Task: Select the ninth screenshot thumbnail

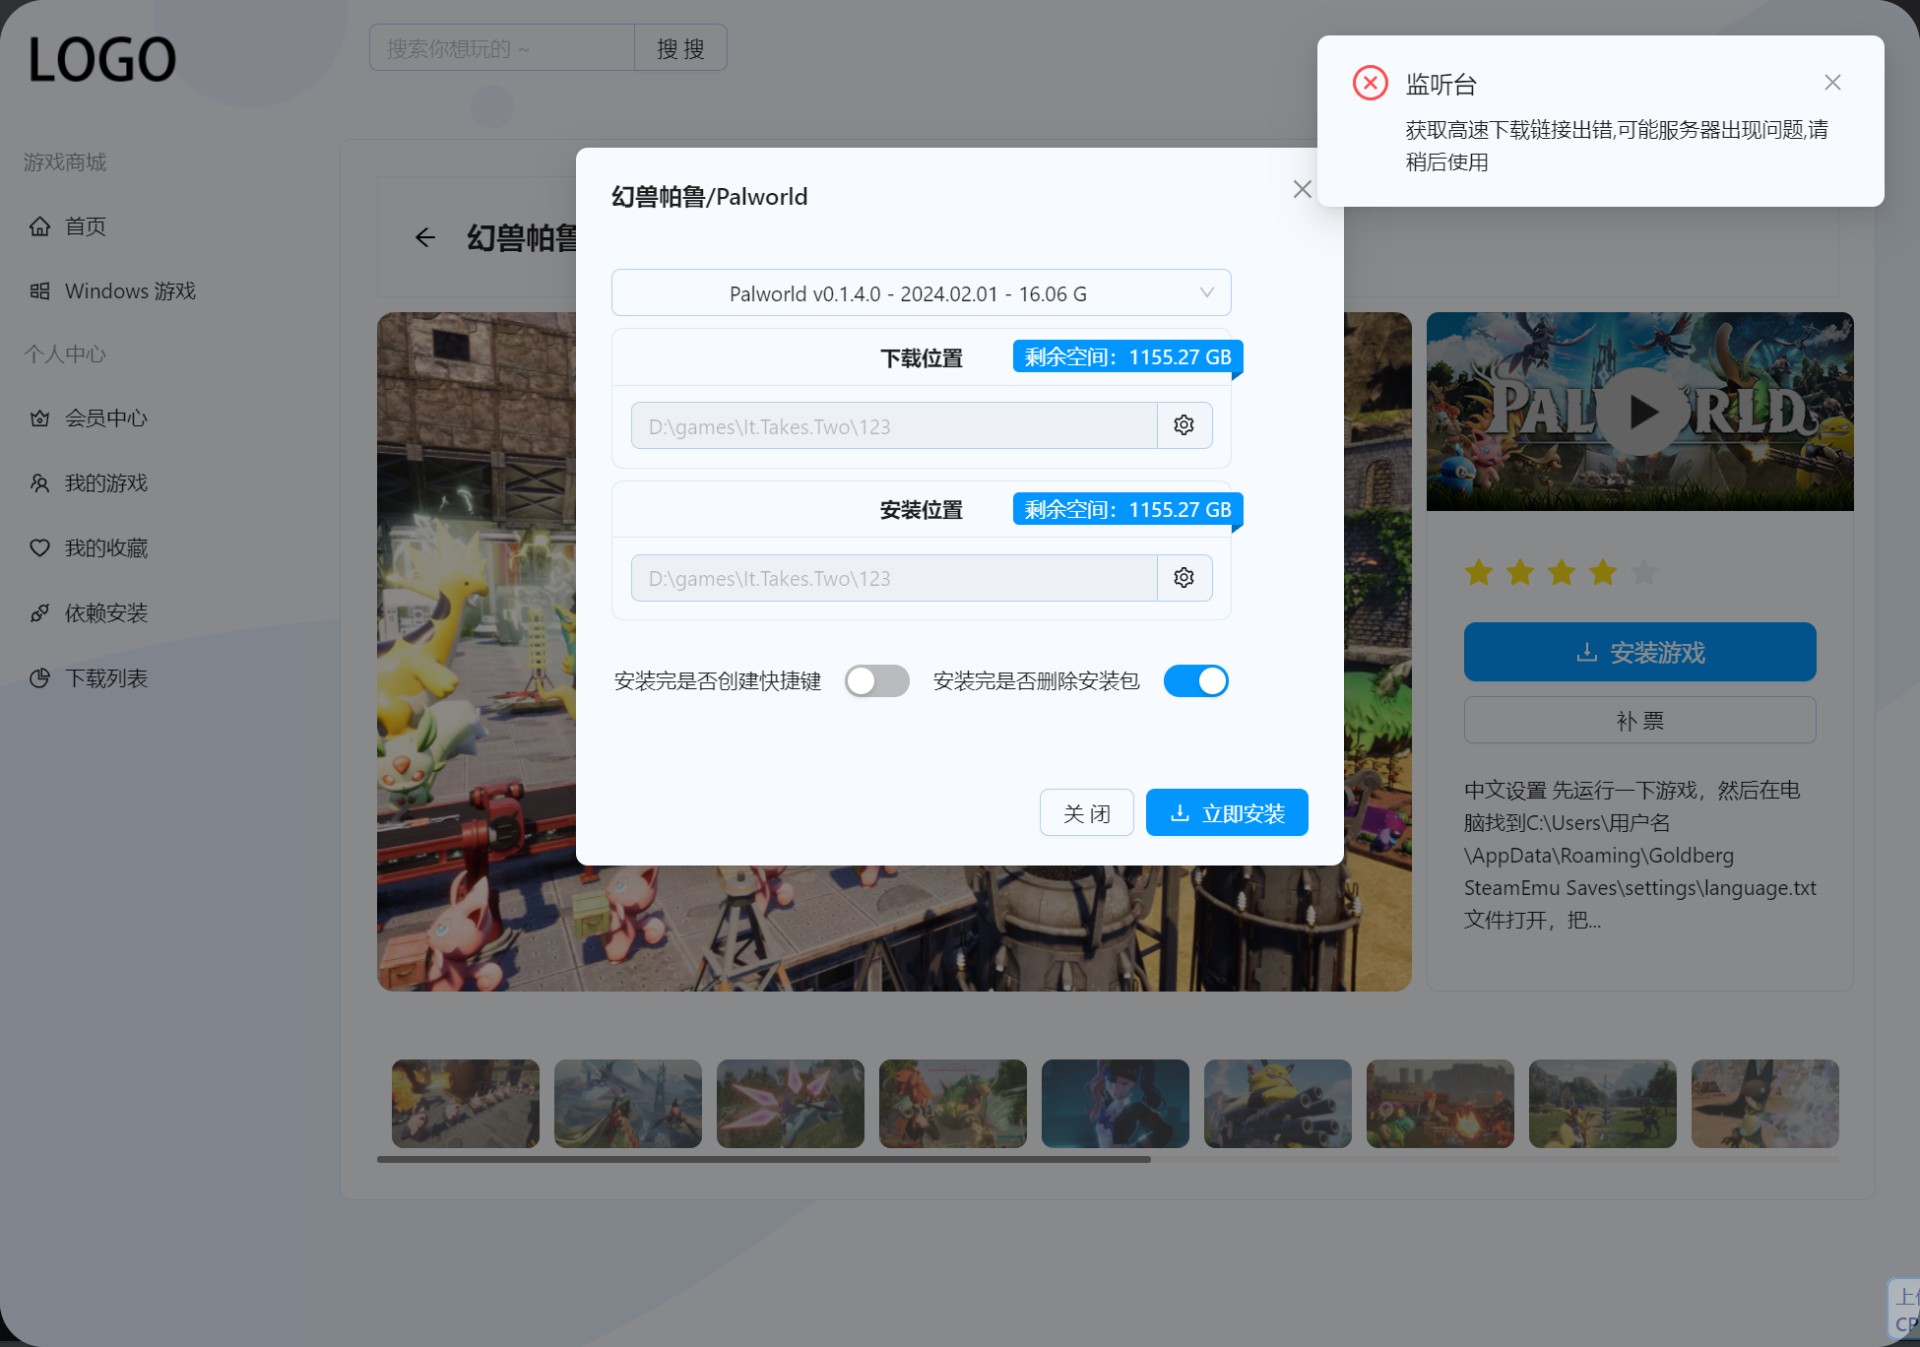Action: [x=1765, y=1103]
